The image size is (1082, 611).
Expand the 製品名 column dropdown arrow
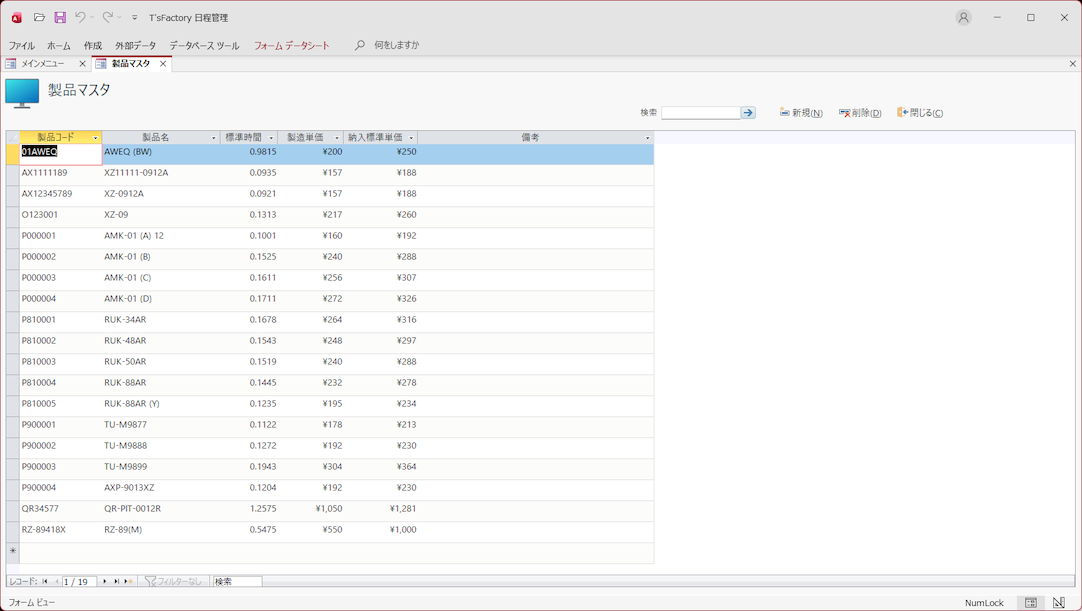pyautogui.click(x=213, y=138)
